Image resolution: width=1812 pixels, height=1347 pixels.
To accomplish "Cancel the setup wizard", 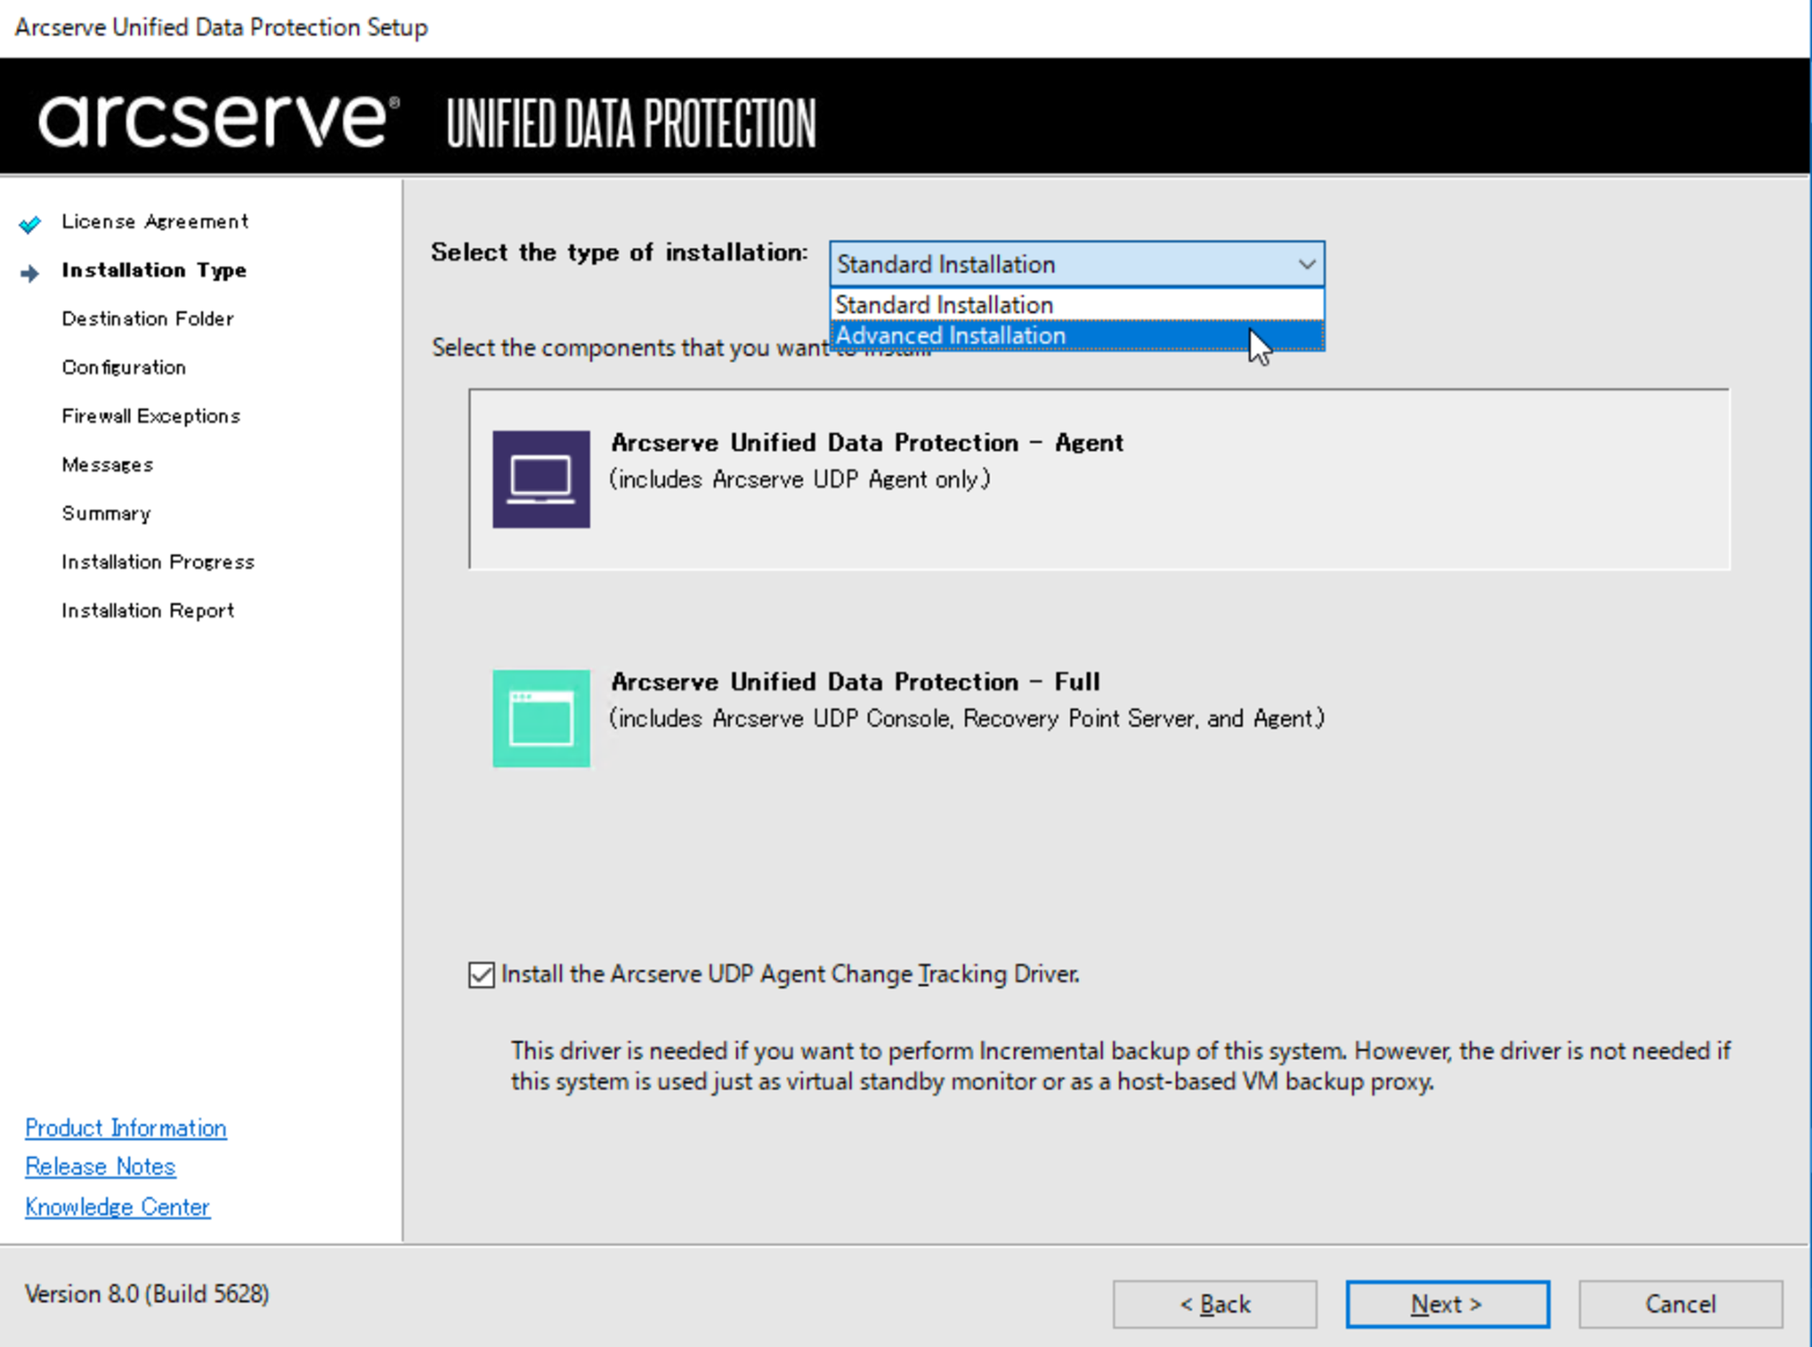I will pyautogui.click(x=1680, y=1304).
